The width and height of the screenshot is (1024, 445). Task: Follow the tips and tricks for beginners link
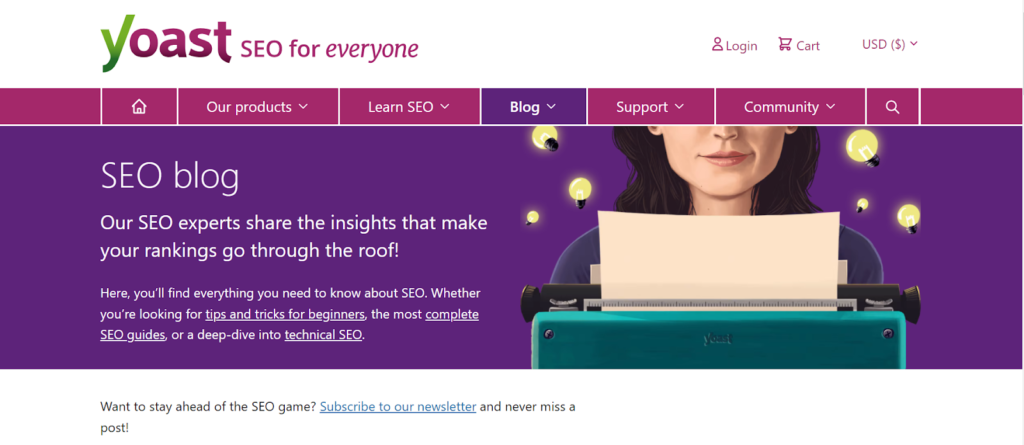click(x=286, y=314)
